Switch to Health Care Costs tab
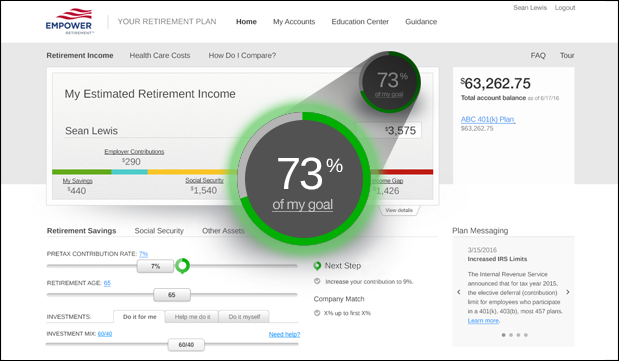619x361 pixels. pyautogui.click(x=160, y=55)
